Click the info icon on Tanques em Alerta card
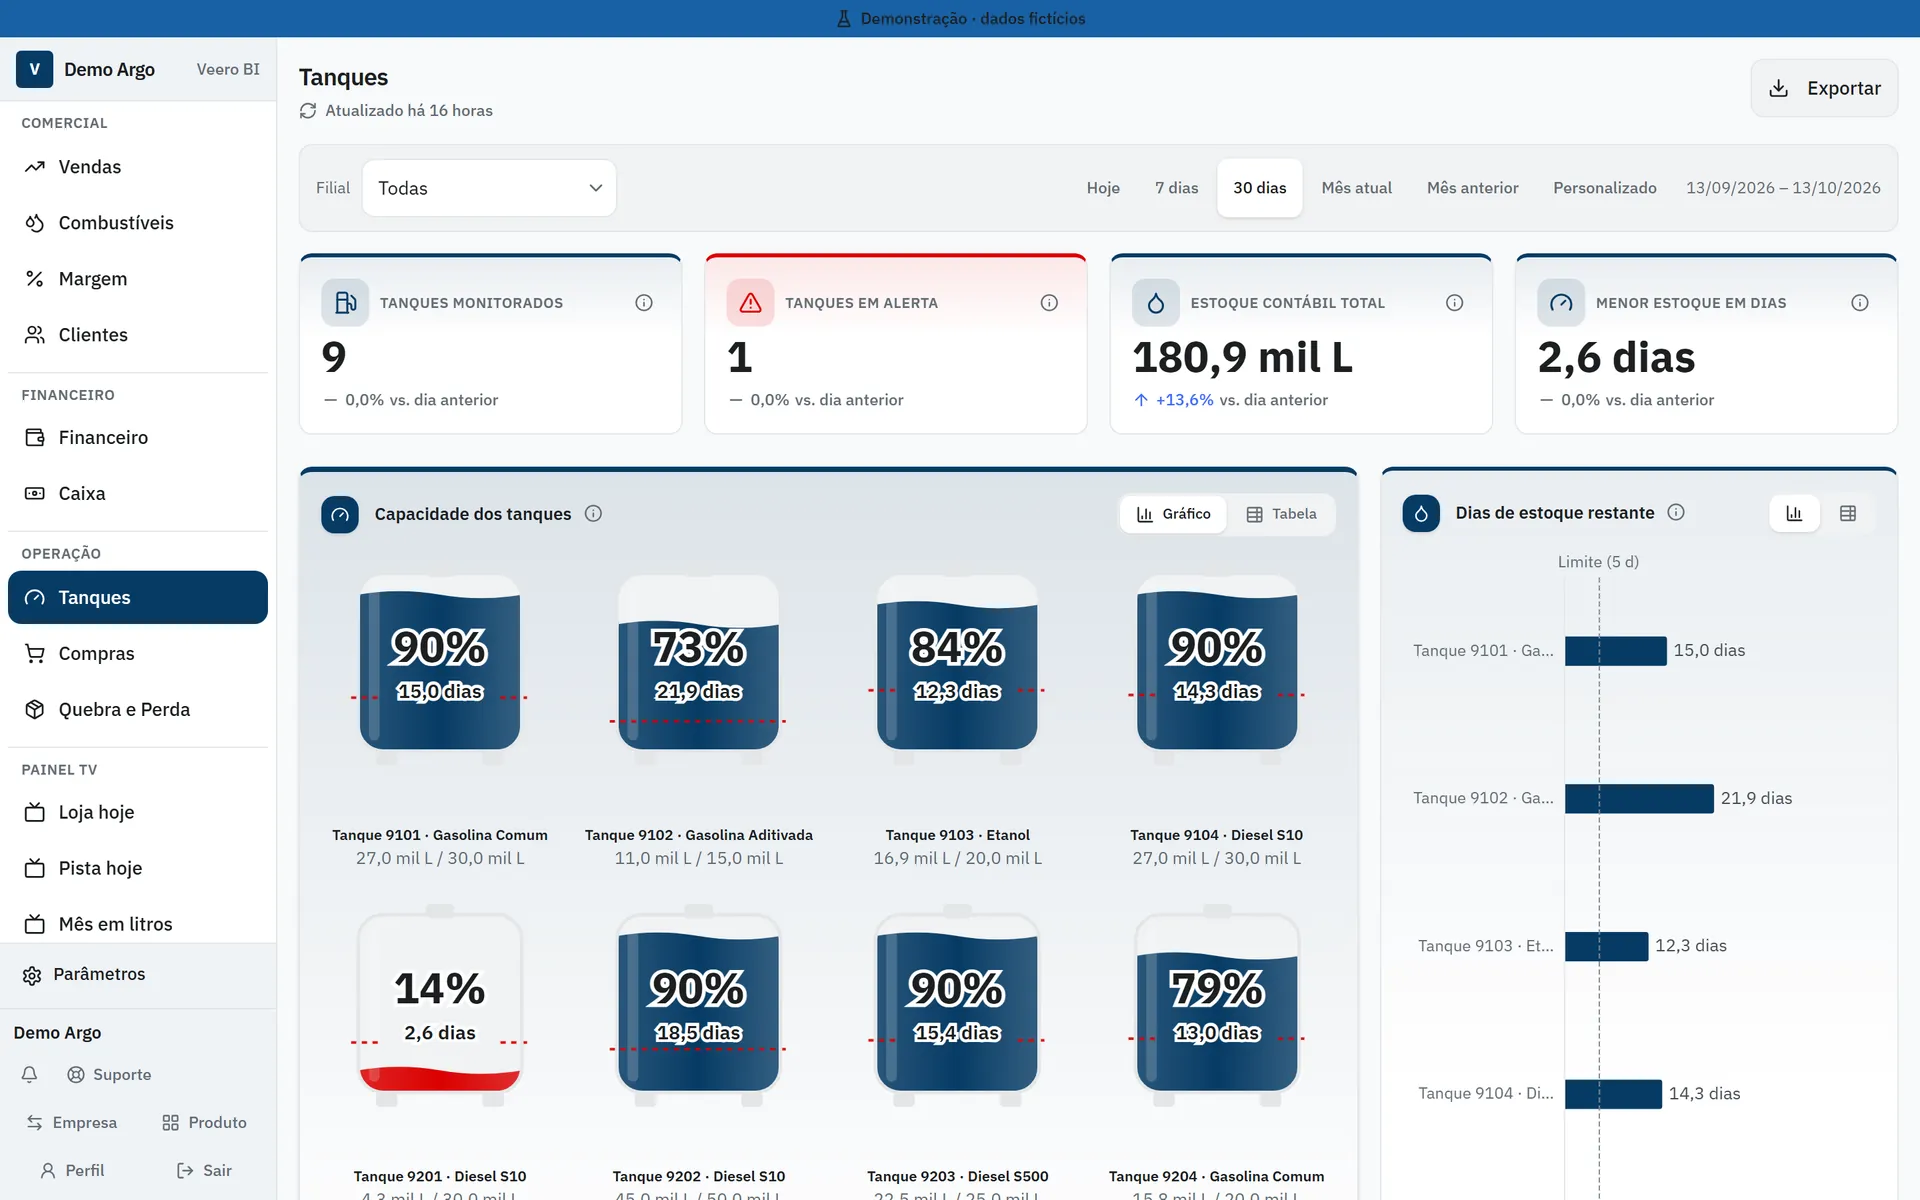 1049,303
